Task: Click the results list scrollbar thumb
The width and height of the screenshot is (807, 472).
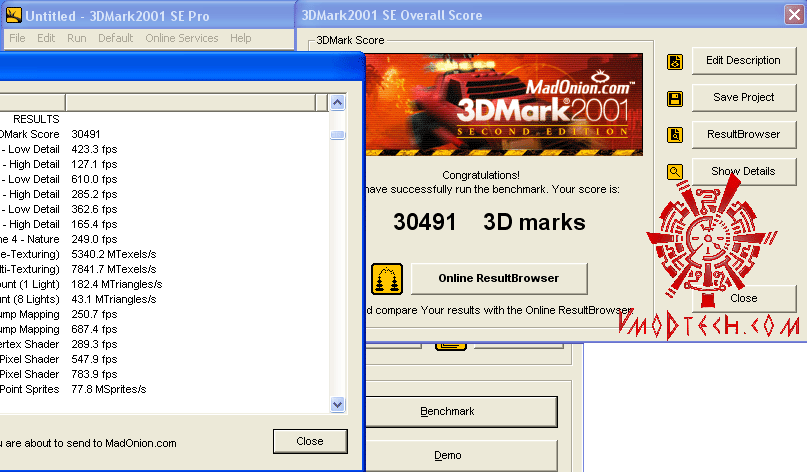Action: coord(338,135)
